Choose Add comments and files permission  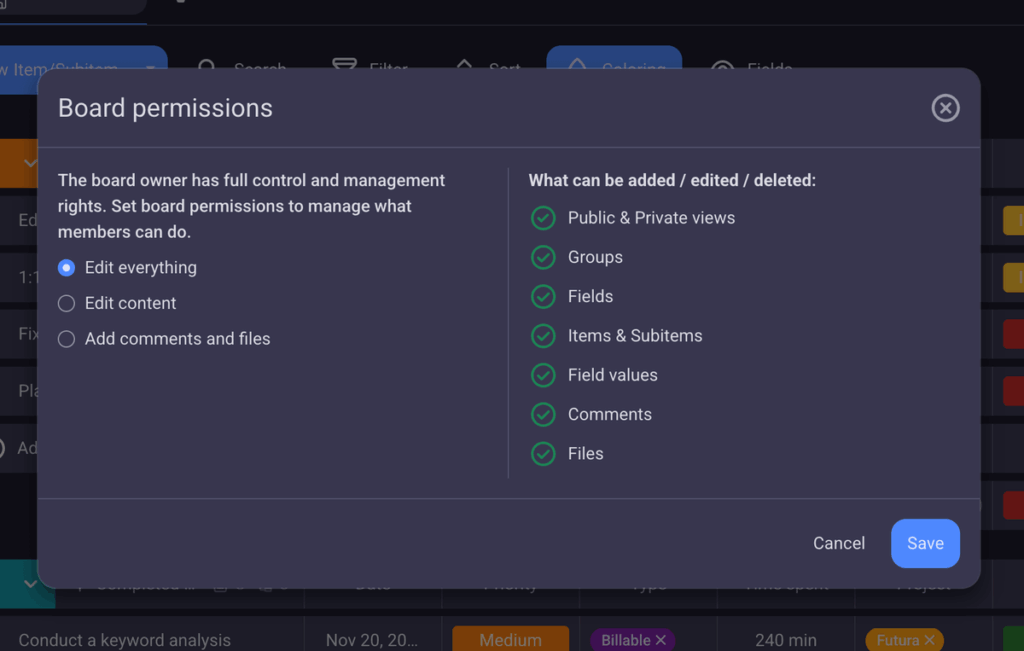(66, 339)
